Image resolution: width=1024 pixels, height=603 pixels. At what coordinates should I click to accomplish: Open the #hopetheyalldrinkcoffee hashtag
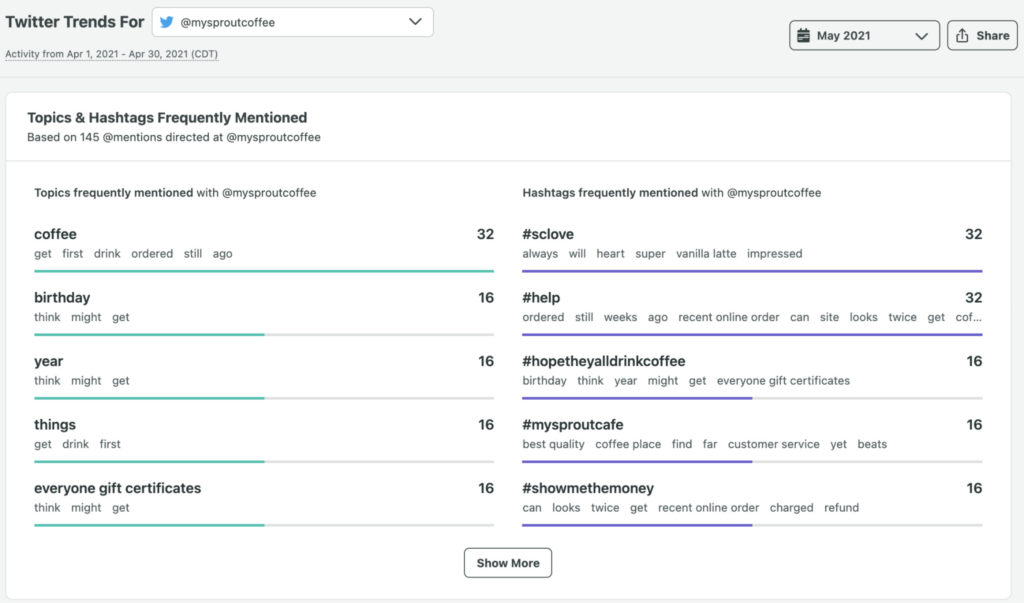point(603,361)
